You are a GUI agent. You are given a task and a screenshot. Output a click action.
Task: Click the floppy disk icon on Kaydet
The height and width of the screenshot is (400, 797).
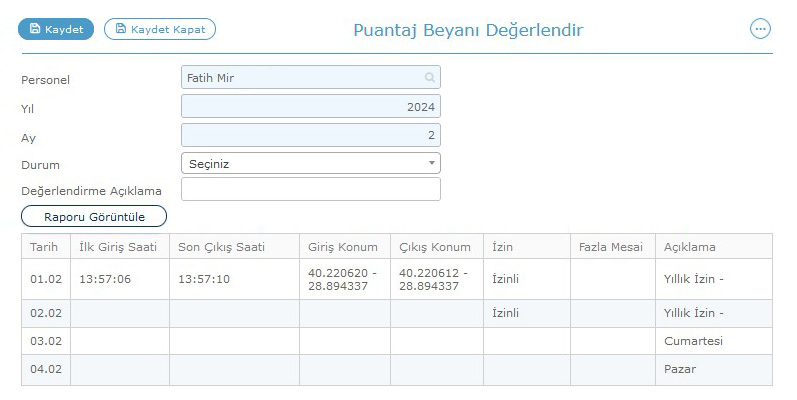(x=35, y=28)
